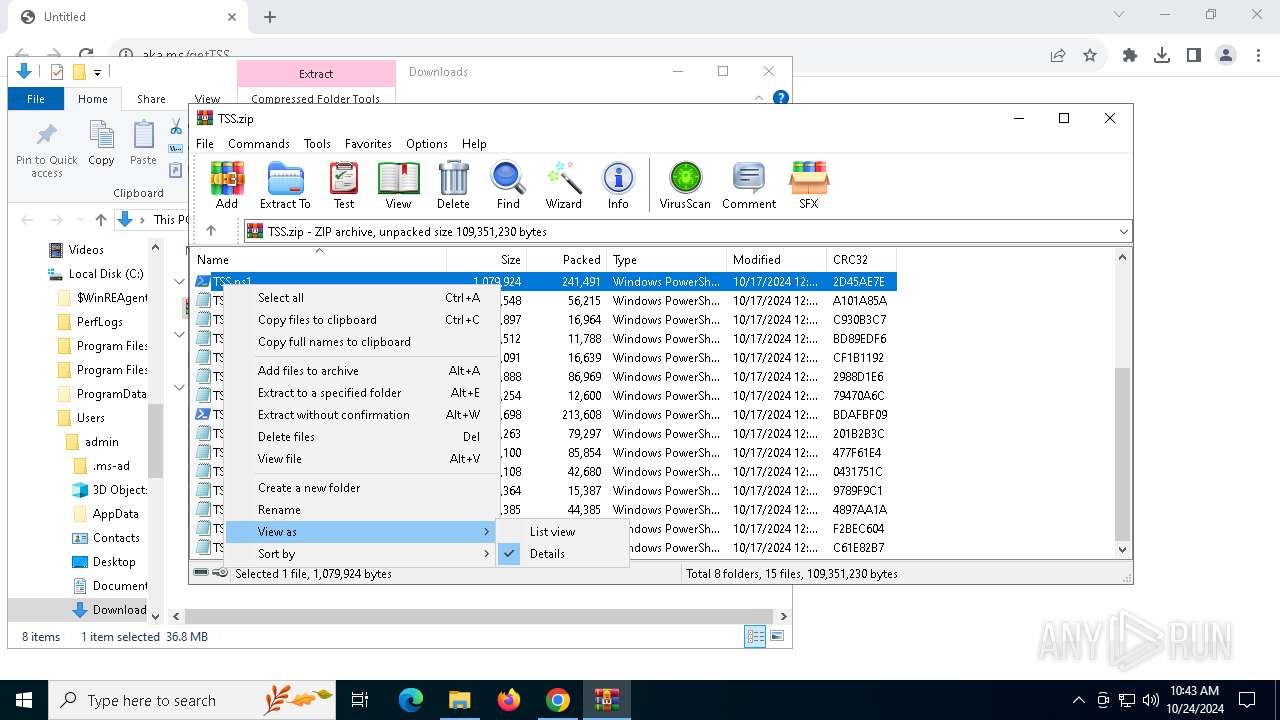Click the Test archive icon
Screen dimensions: 1280x720
coord(344,186)
